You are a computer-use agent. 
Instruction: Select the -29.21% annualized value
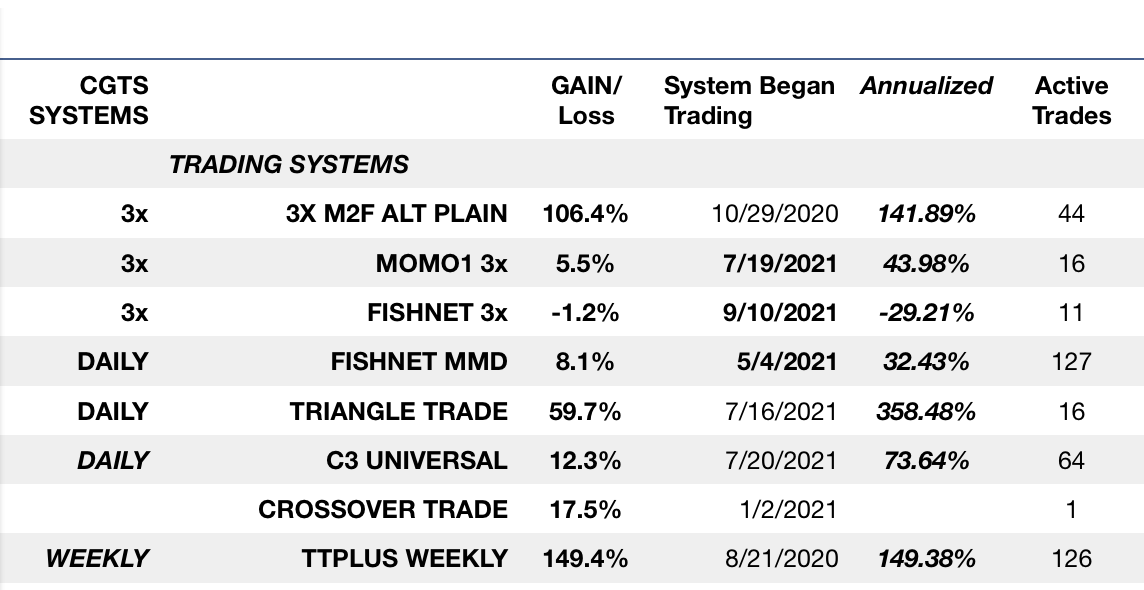(926, 312)
